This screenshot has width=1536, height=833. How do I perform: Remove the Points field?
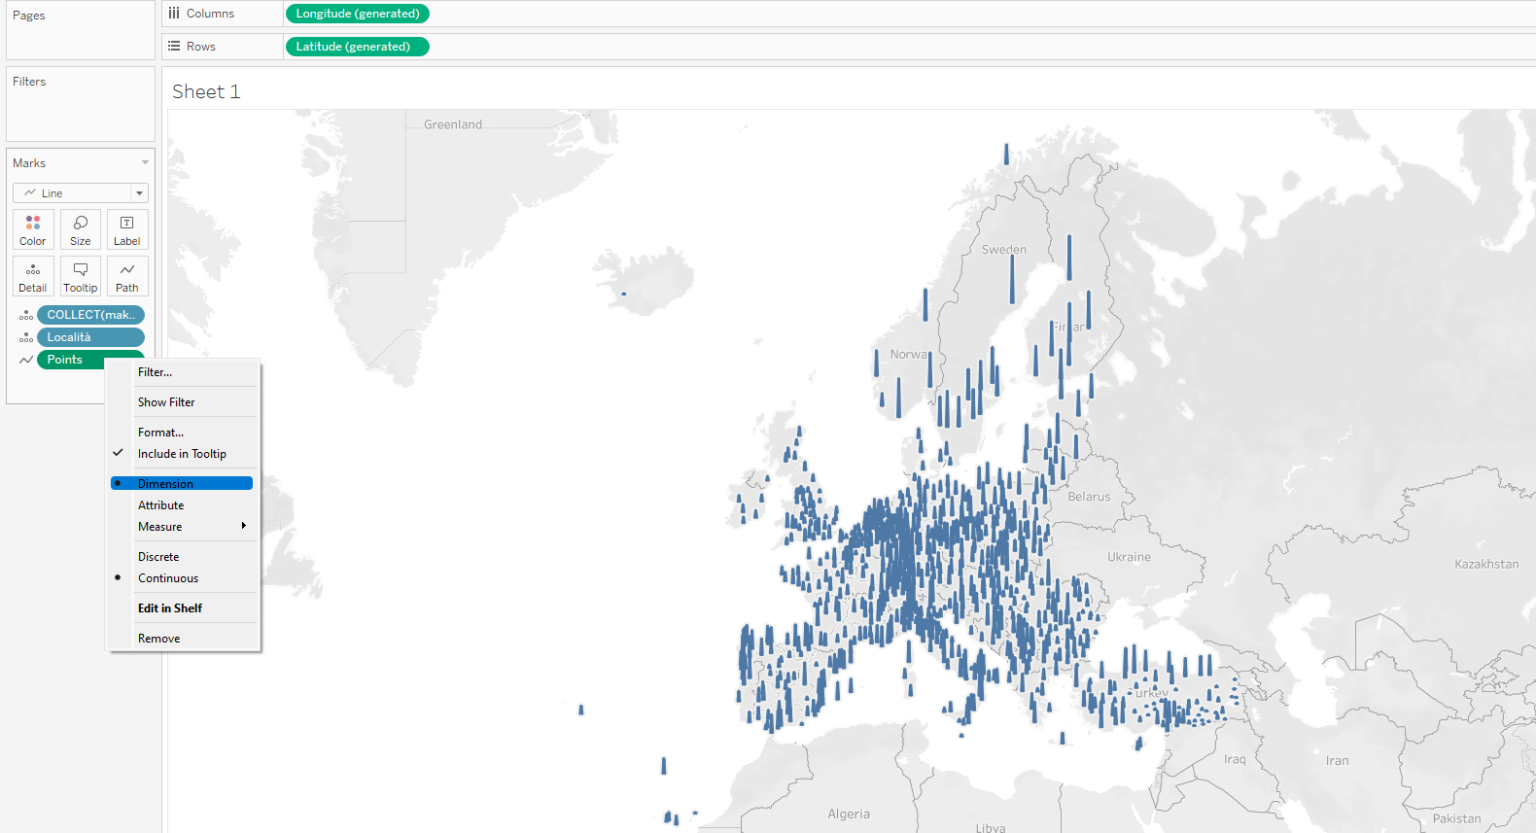(x=158, y=637)
